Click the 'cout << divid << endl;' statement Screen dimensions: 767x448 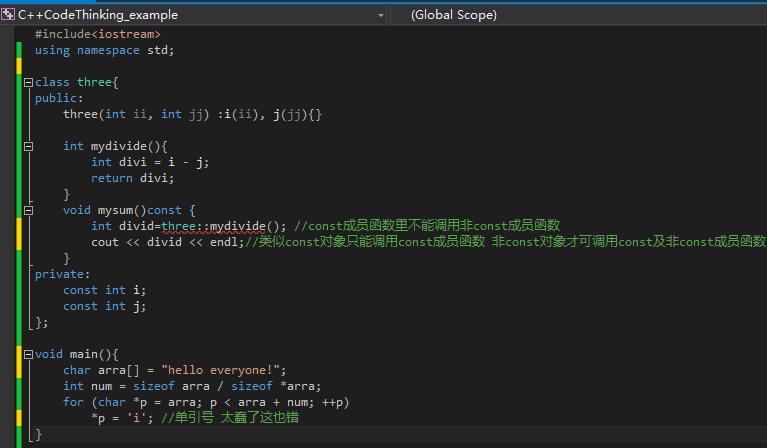[167, 242]
